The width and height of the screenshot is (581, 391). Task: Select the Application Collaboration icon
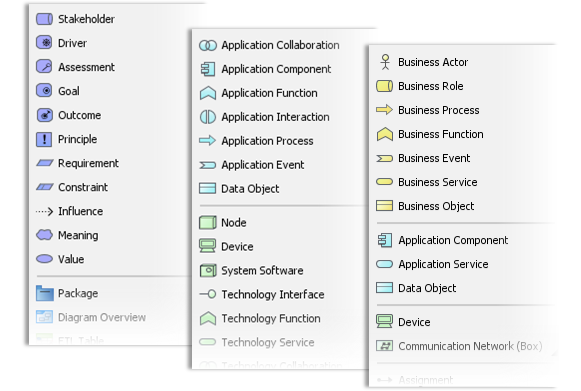click(x=208, y=46)
